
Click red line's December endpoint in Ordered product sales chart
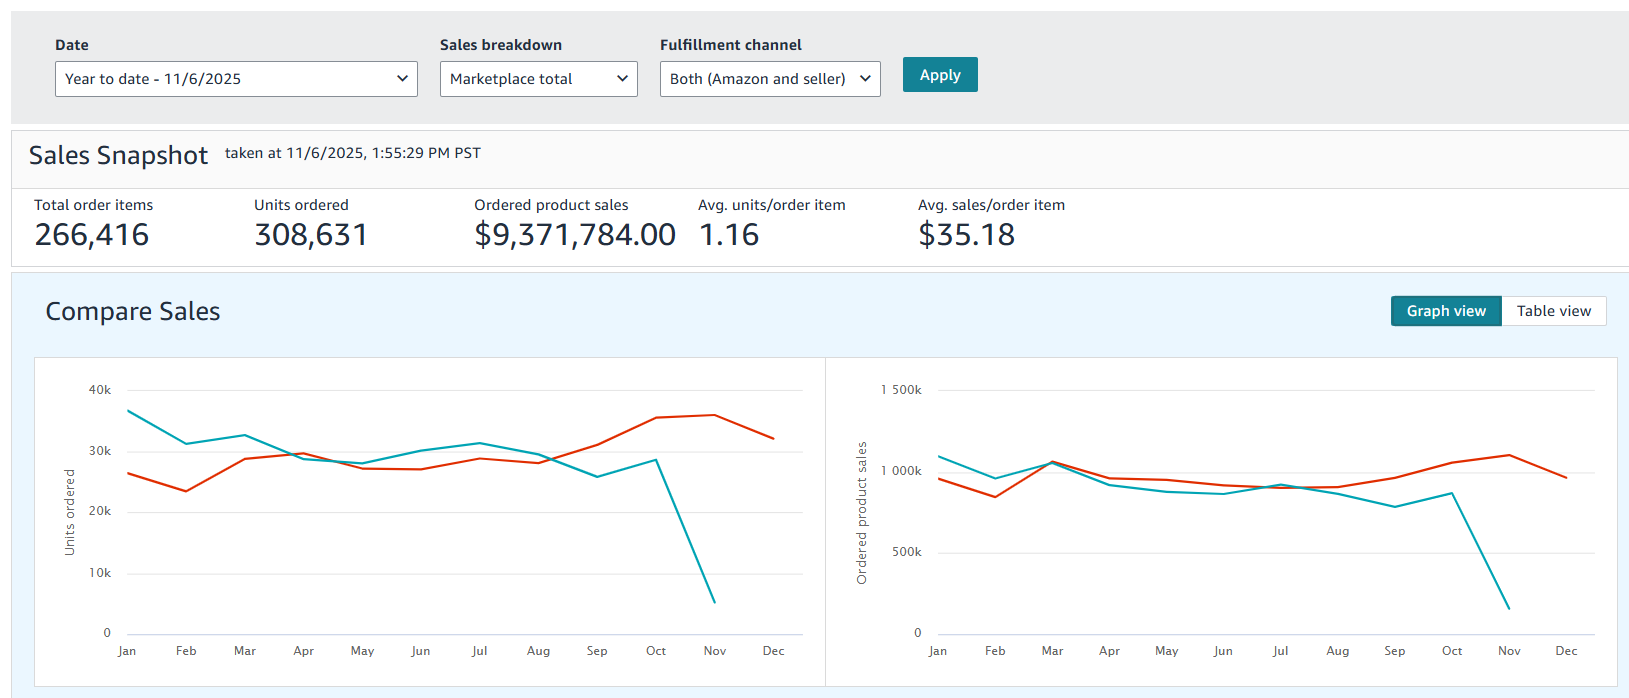(x=1566, y=478)
